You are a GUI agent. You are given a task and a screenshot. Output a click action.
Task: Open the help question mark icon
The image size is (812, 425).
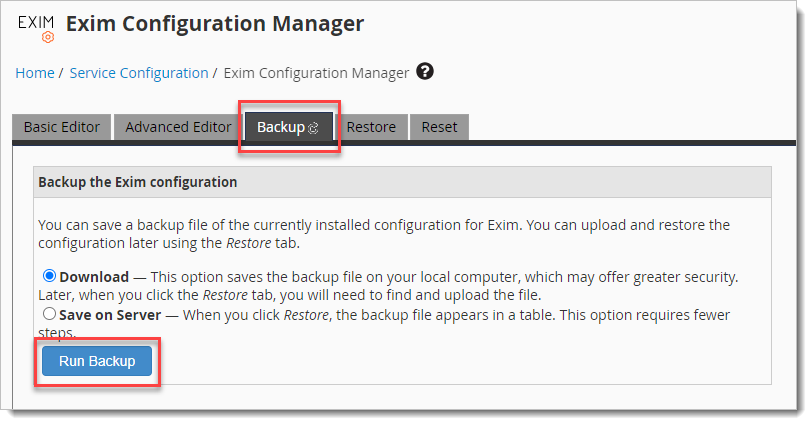[x=425, y=71]
